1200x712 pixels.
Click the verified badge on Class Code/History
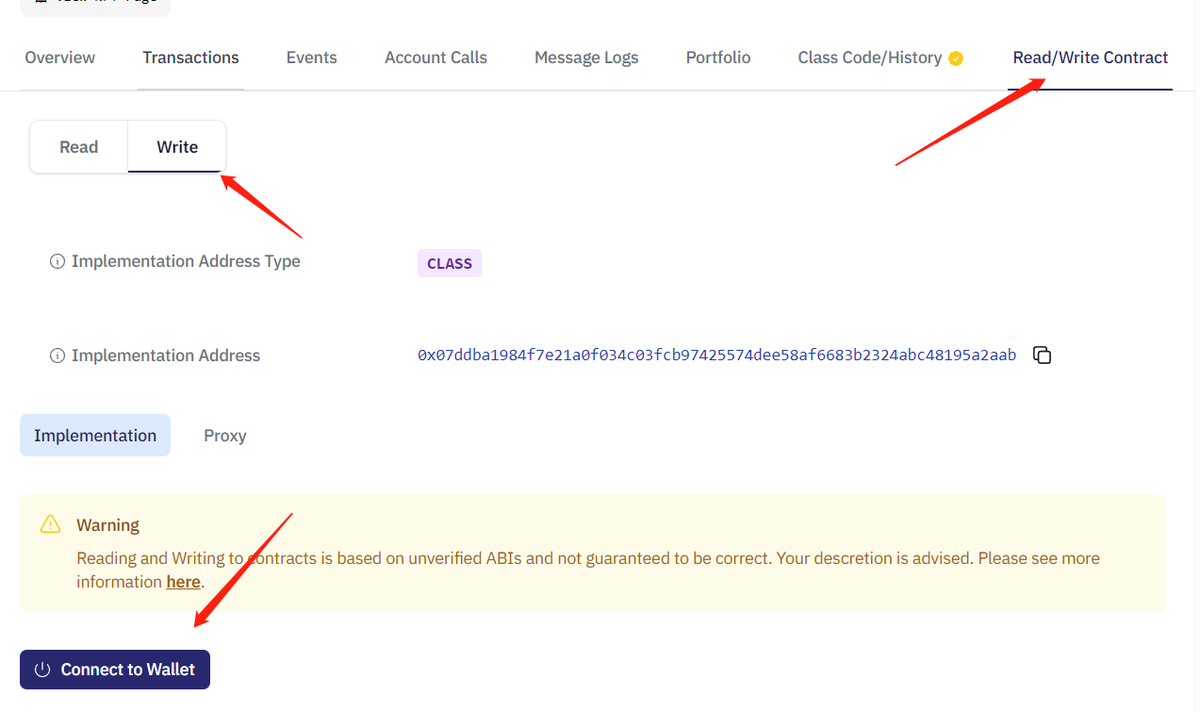(x=956, y=58)
